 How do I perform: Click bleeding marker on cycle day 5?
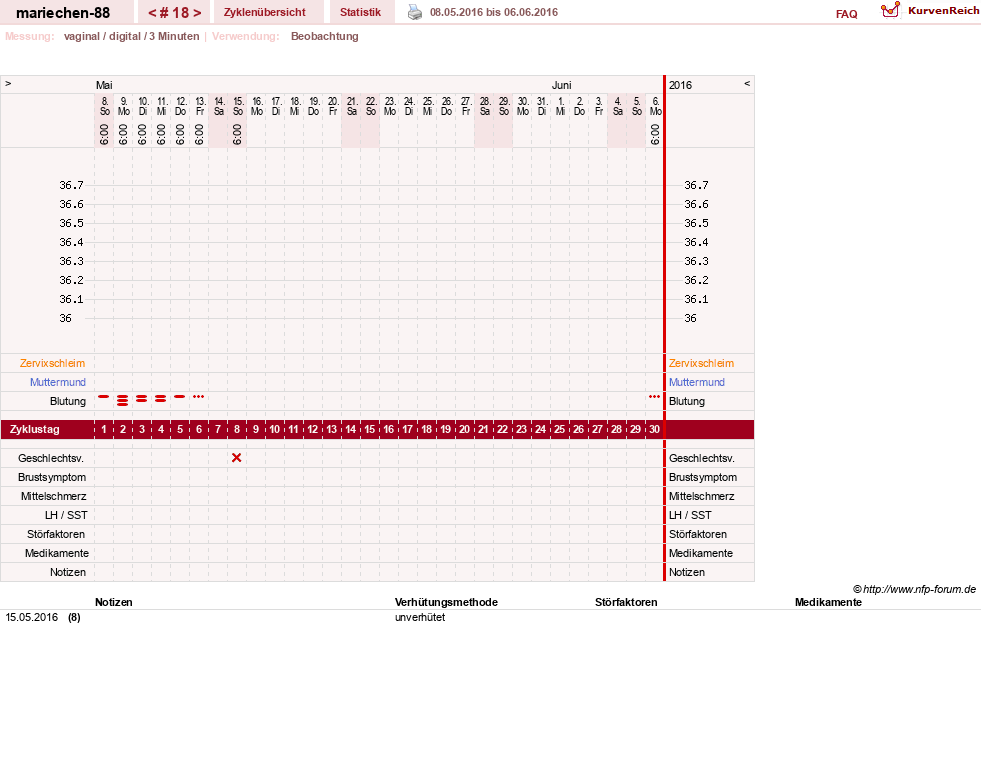point(180,397)
